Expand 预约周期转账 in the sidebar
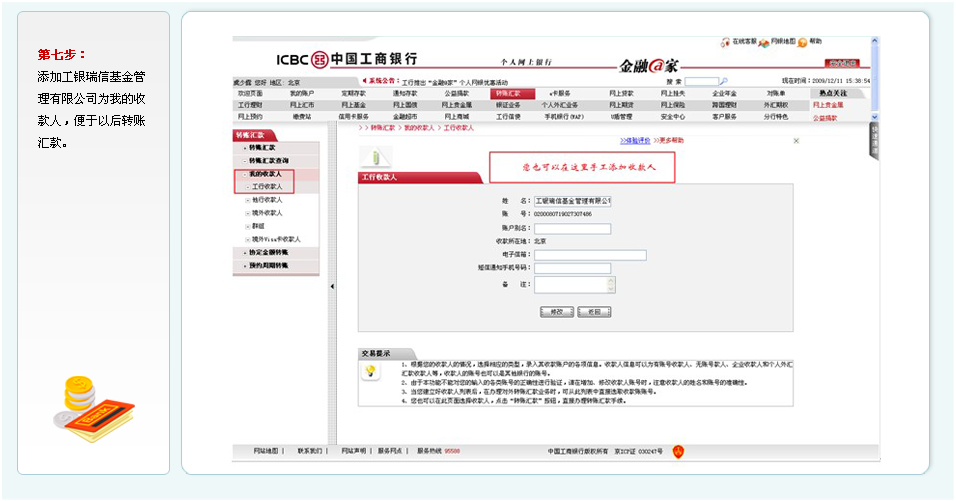This screenshot has height=501, width=956. pyautogui.click(x=268, y=266)
